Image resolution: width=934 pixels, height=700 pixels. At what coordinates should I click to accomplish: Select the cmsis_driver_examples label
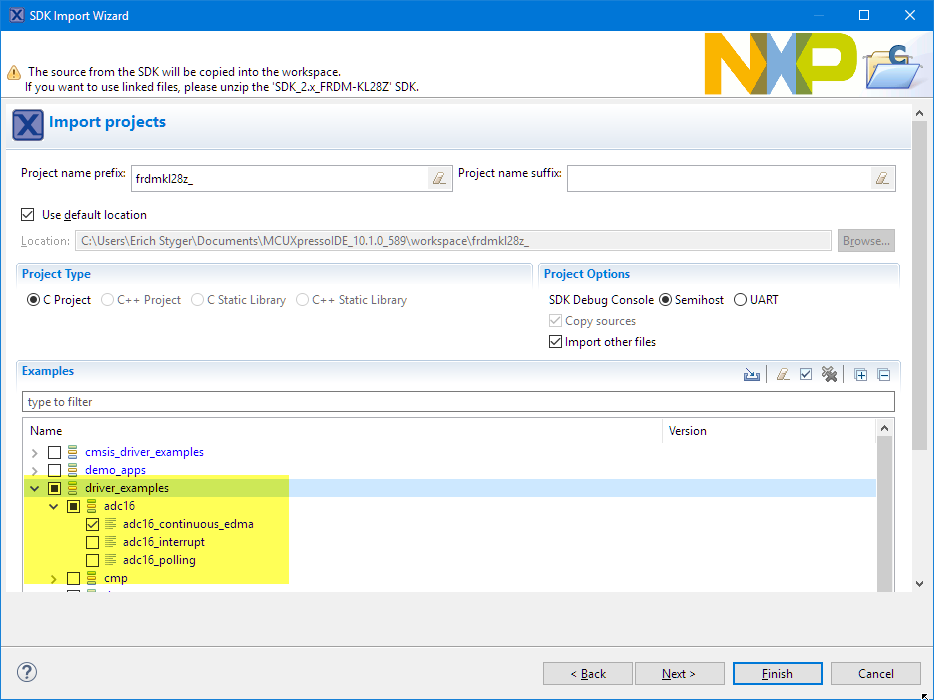(144, 452)
